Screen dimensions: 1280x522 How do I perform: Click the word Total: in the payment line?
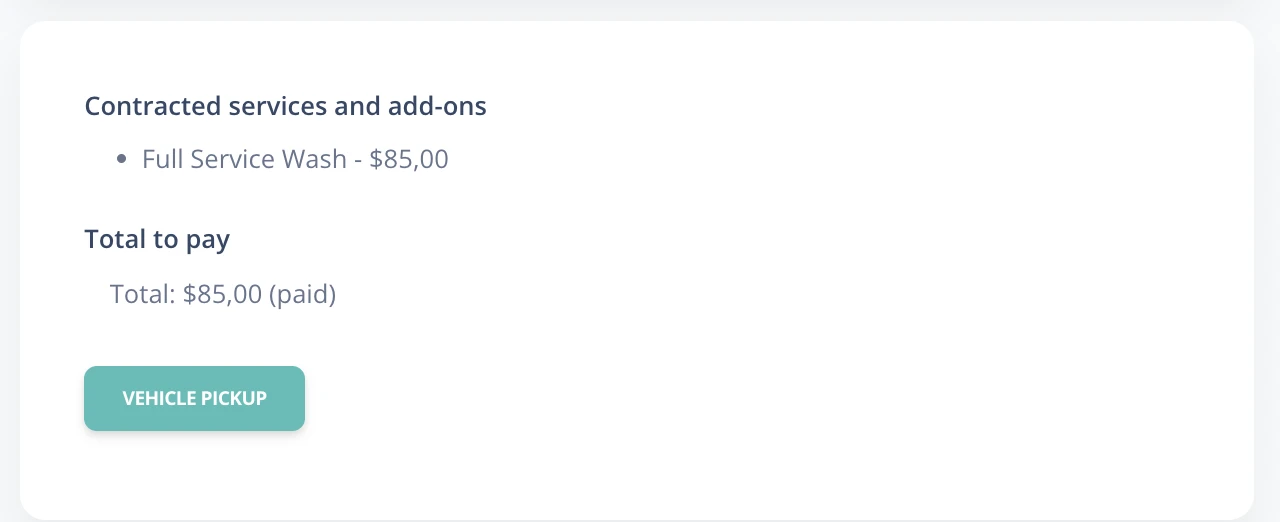pyautogui.click(x=143, y=294)
